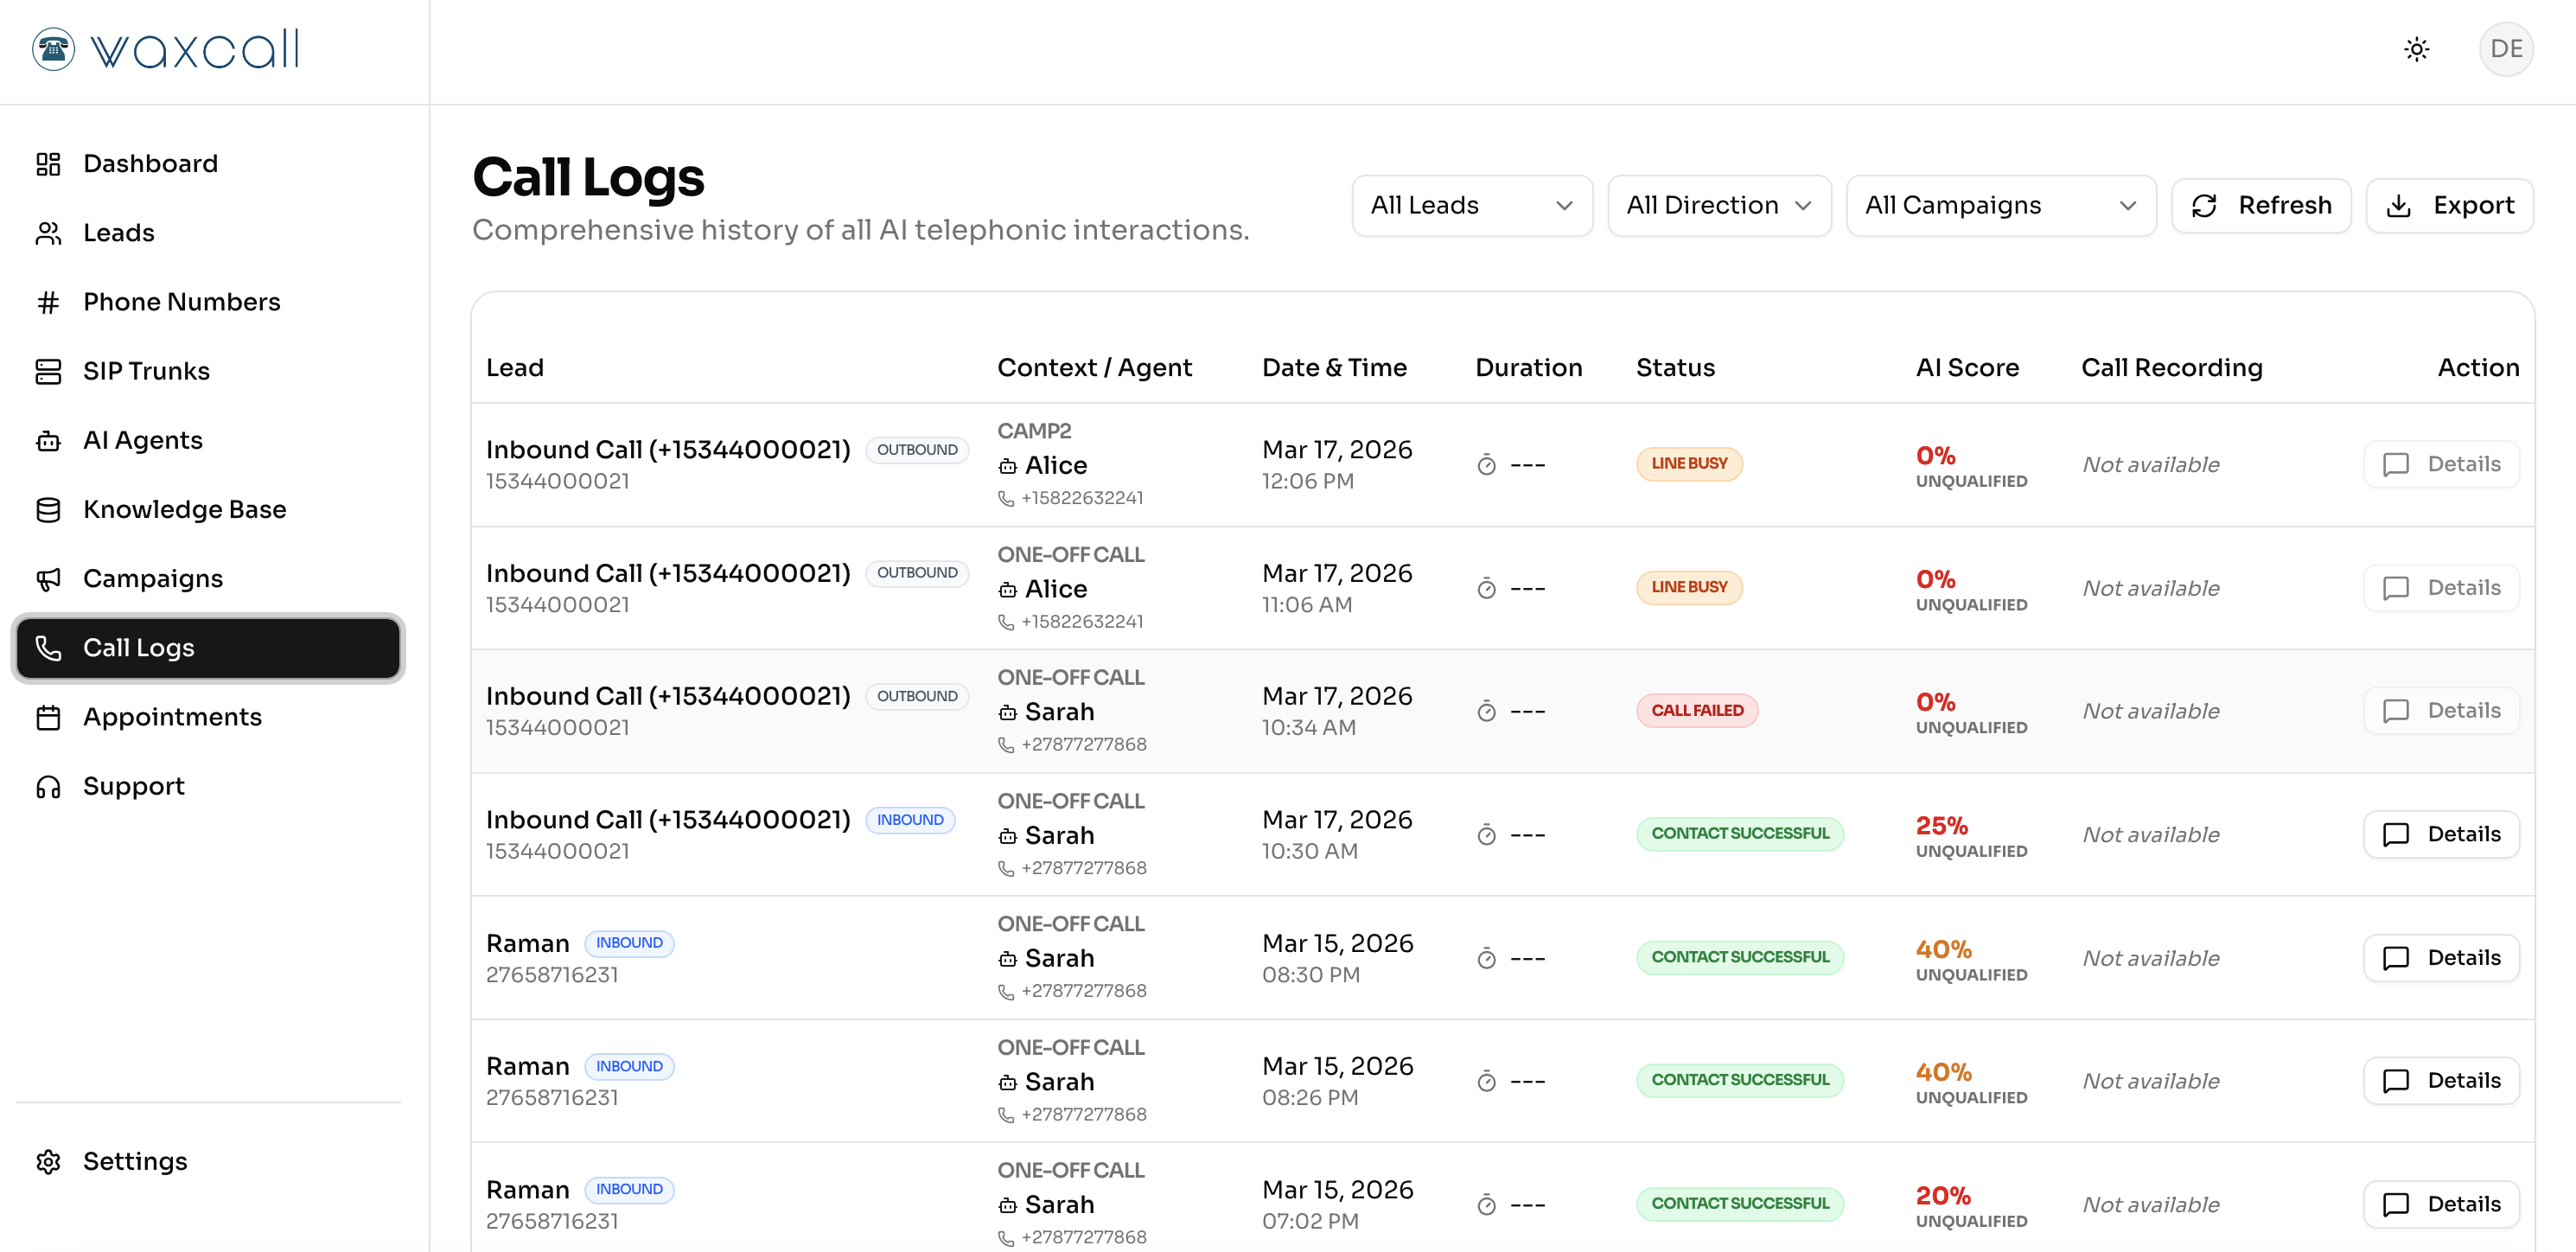Open Campaigns via the megaphone icon

click(48, 579)
